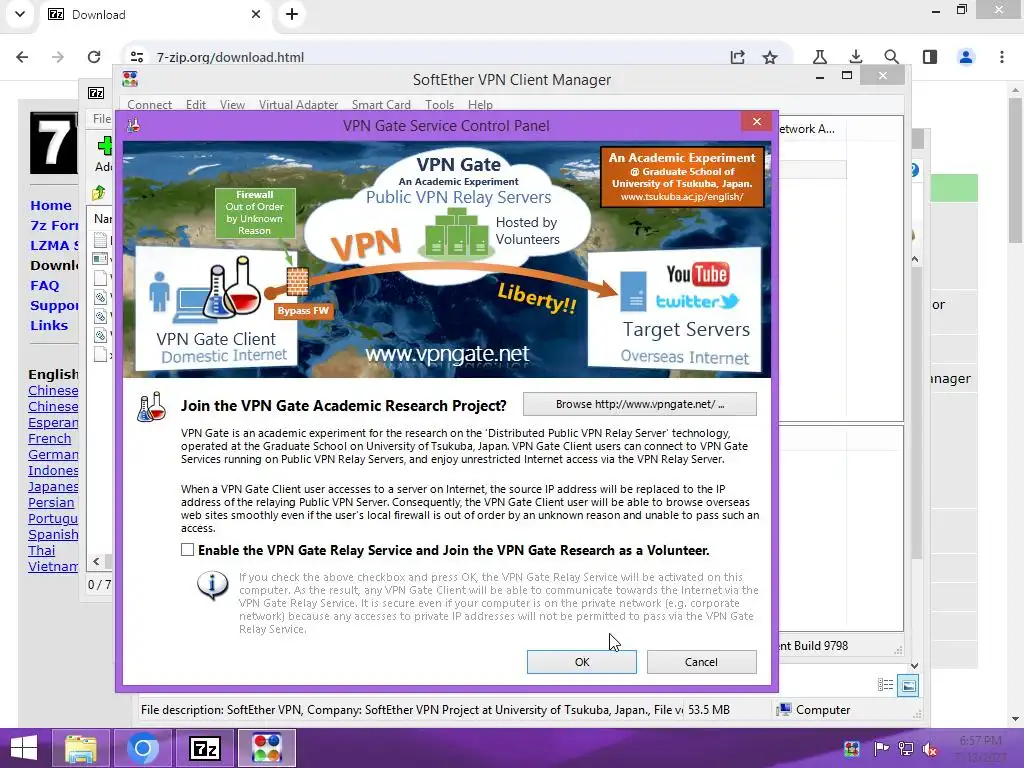Image resolution: width=1024 pixels, height=768 pixels.
Task: Click muted volume tray icon
Action: pyautogui.click(x=930, y=749)
